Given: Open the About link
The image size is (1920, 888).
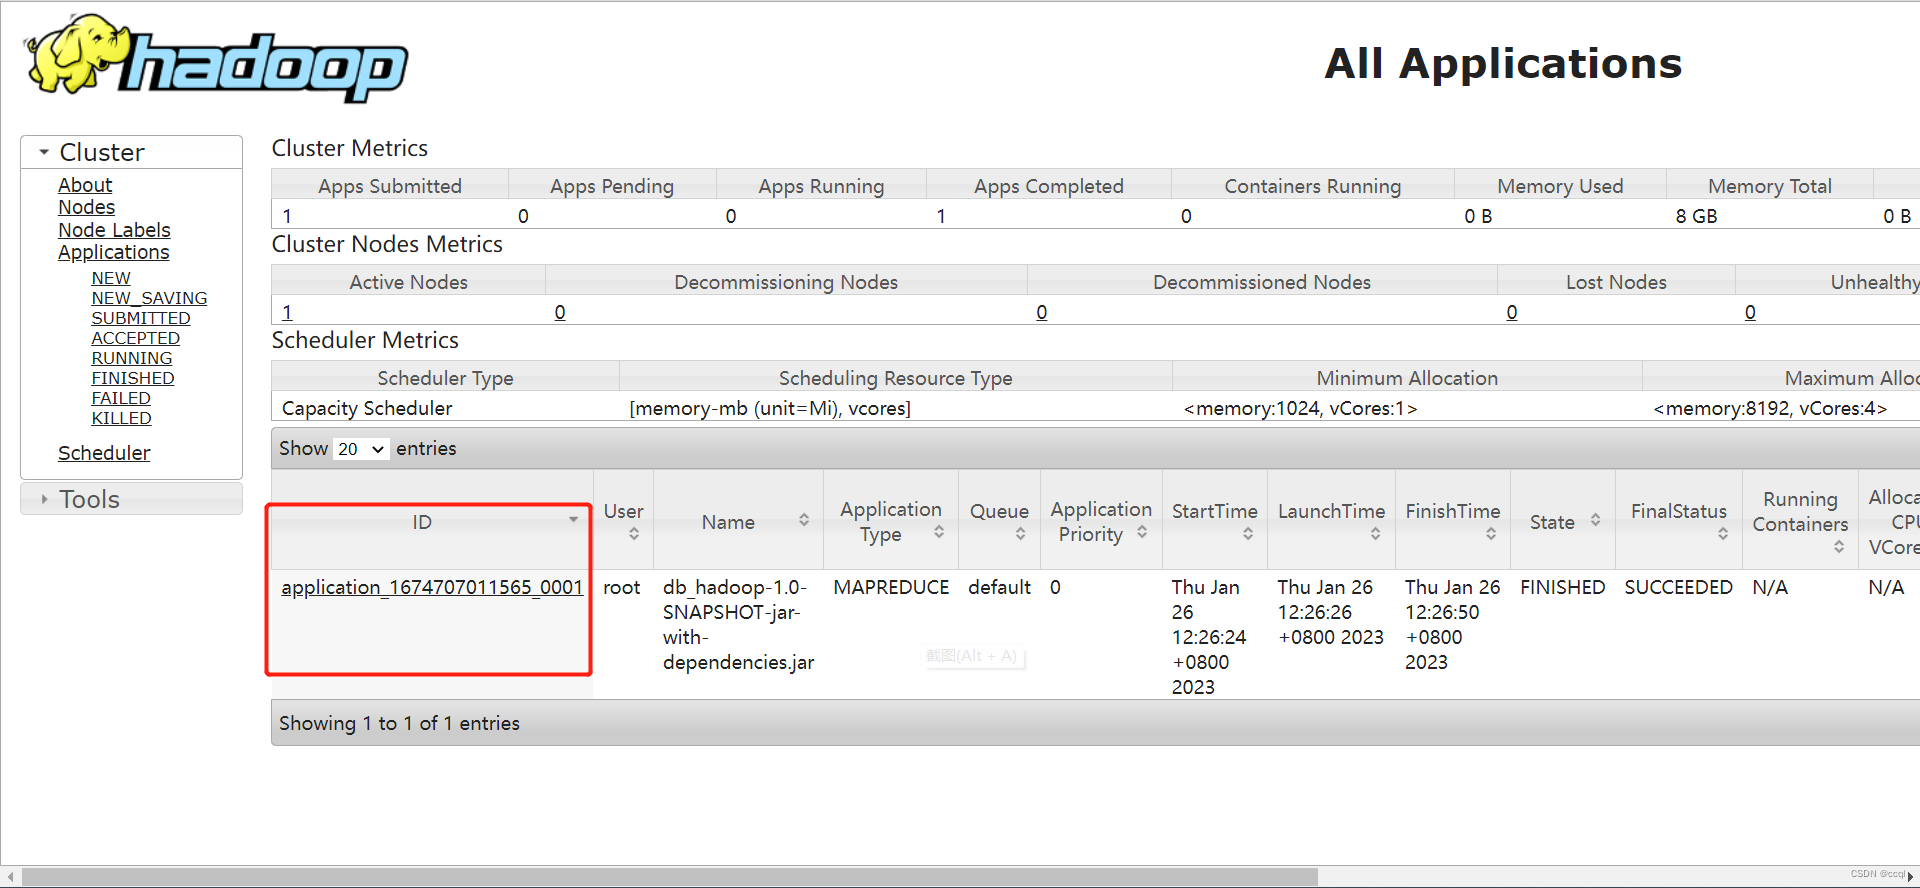Looking at the screenshot, I should 85,185.
